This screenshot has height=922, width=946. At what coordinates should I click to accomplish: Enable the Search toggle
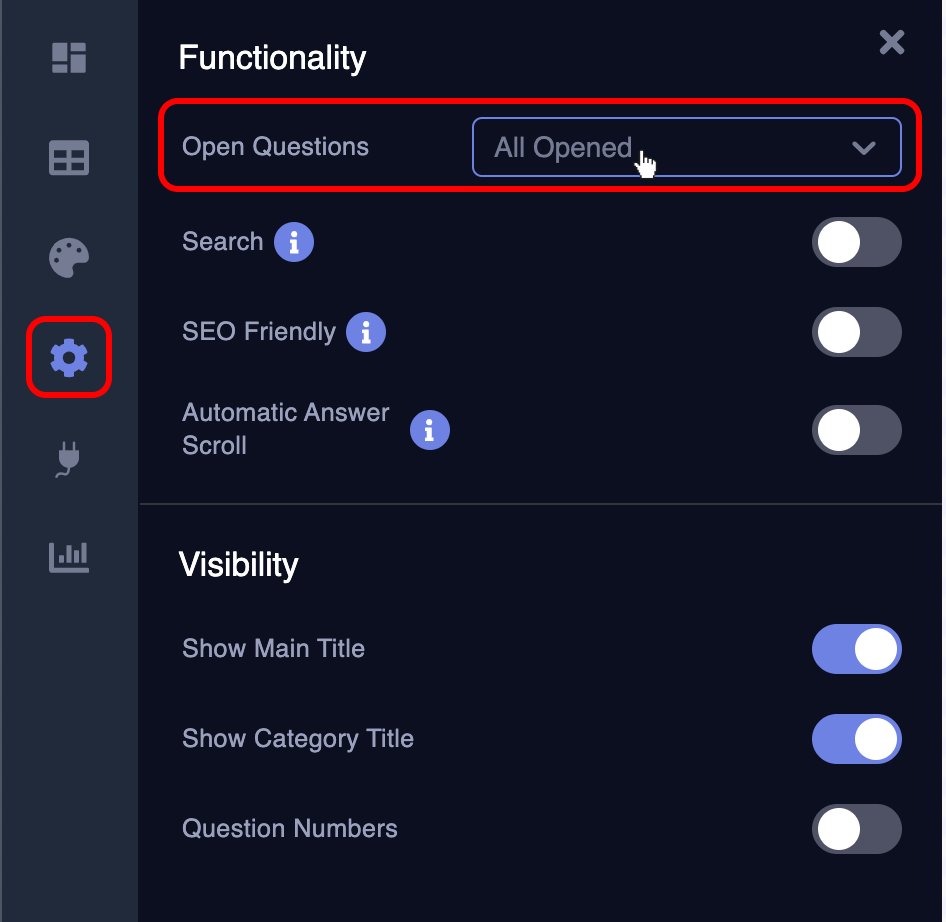[x=856, y=242]
